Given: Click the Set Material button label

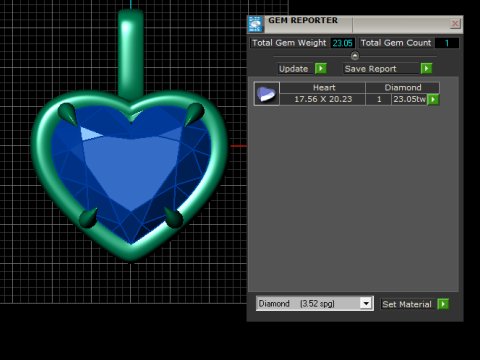Looking at the screenshot, I should click(x=407, y=304).
